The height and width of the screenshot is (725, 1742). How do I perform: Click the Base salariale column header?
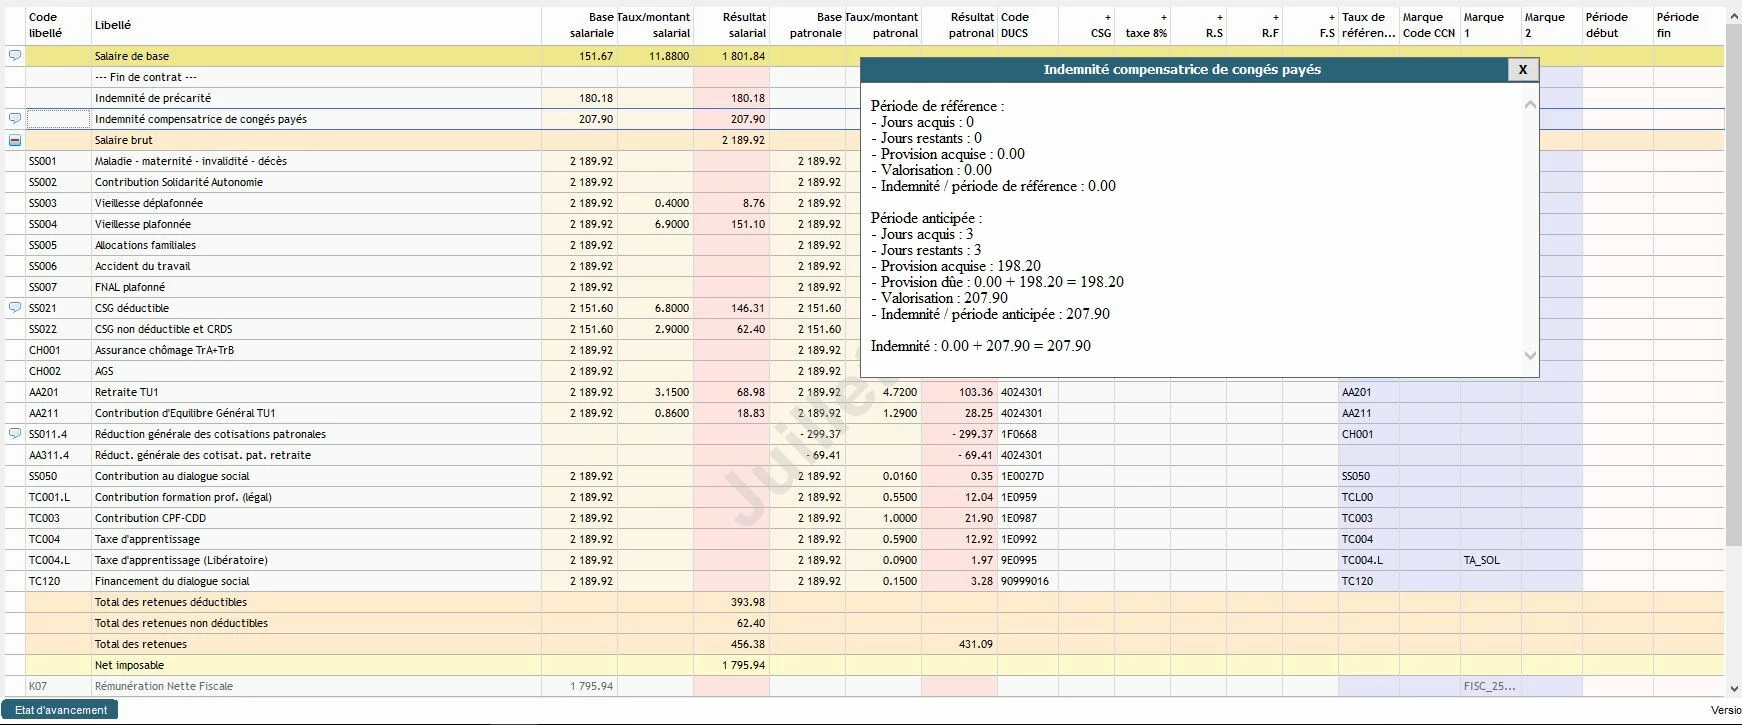point(580,25)
